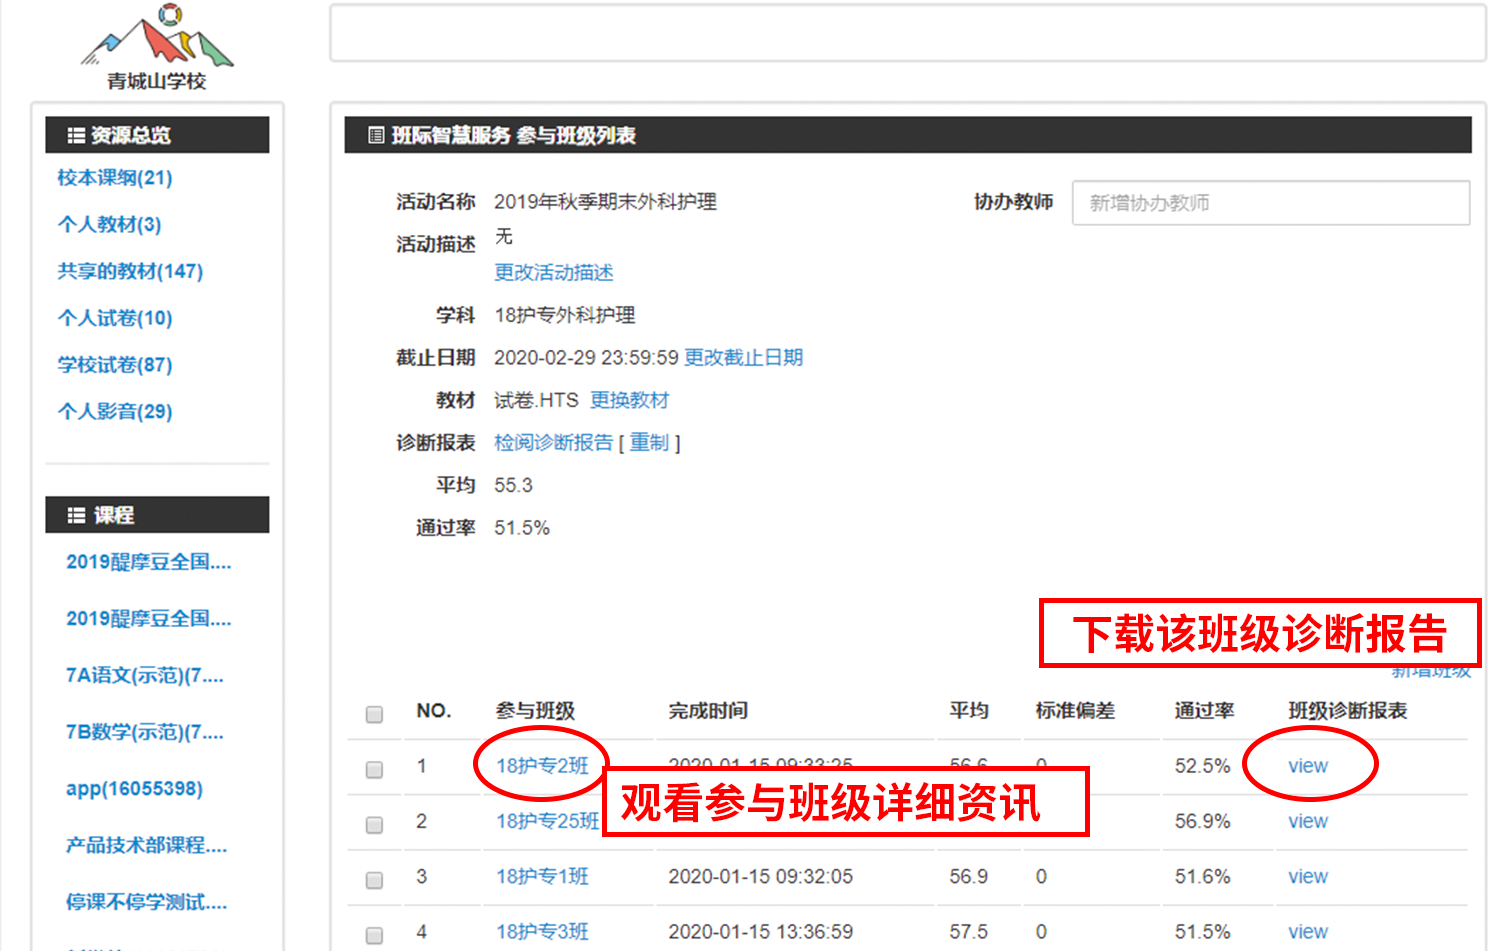Open class 18护专2班 details

(542, 766)
